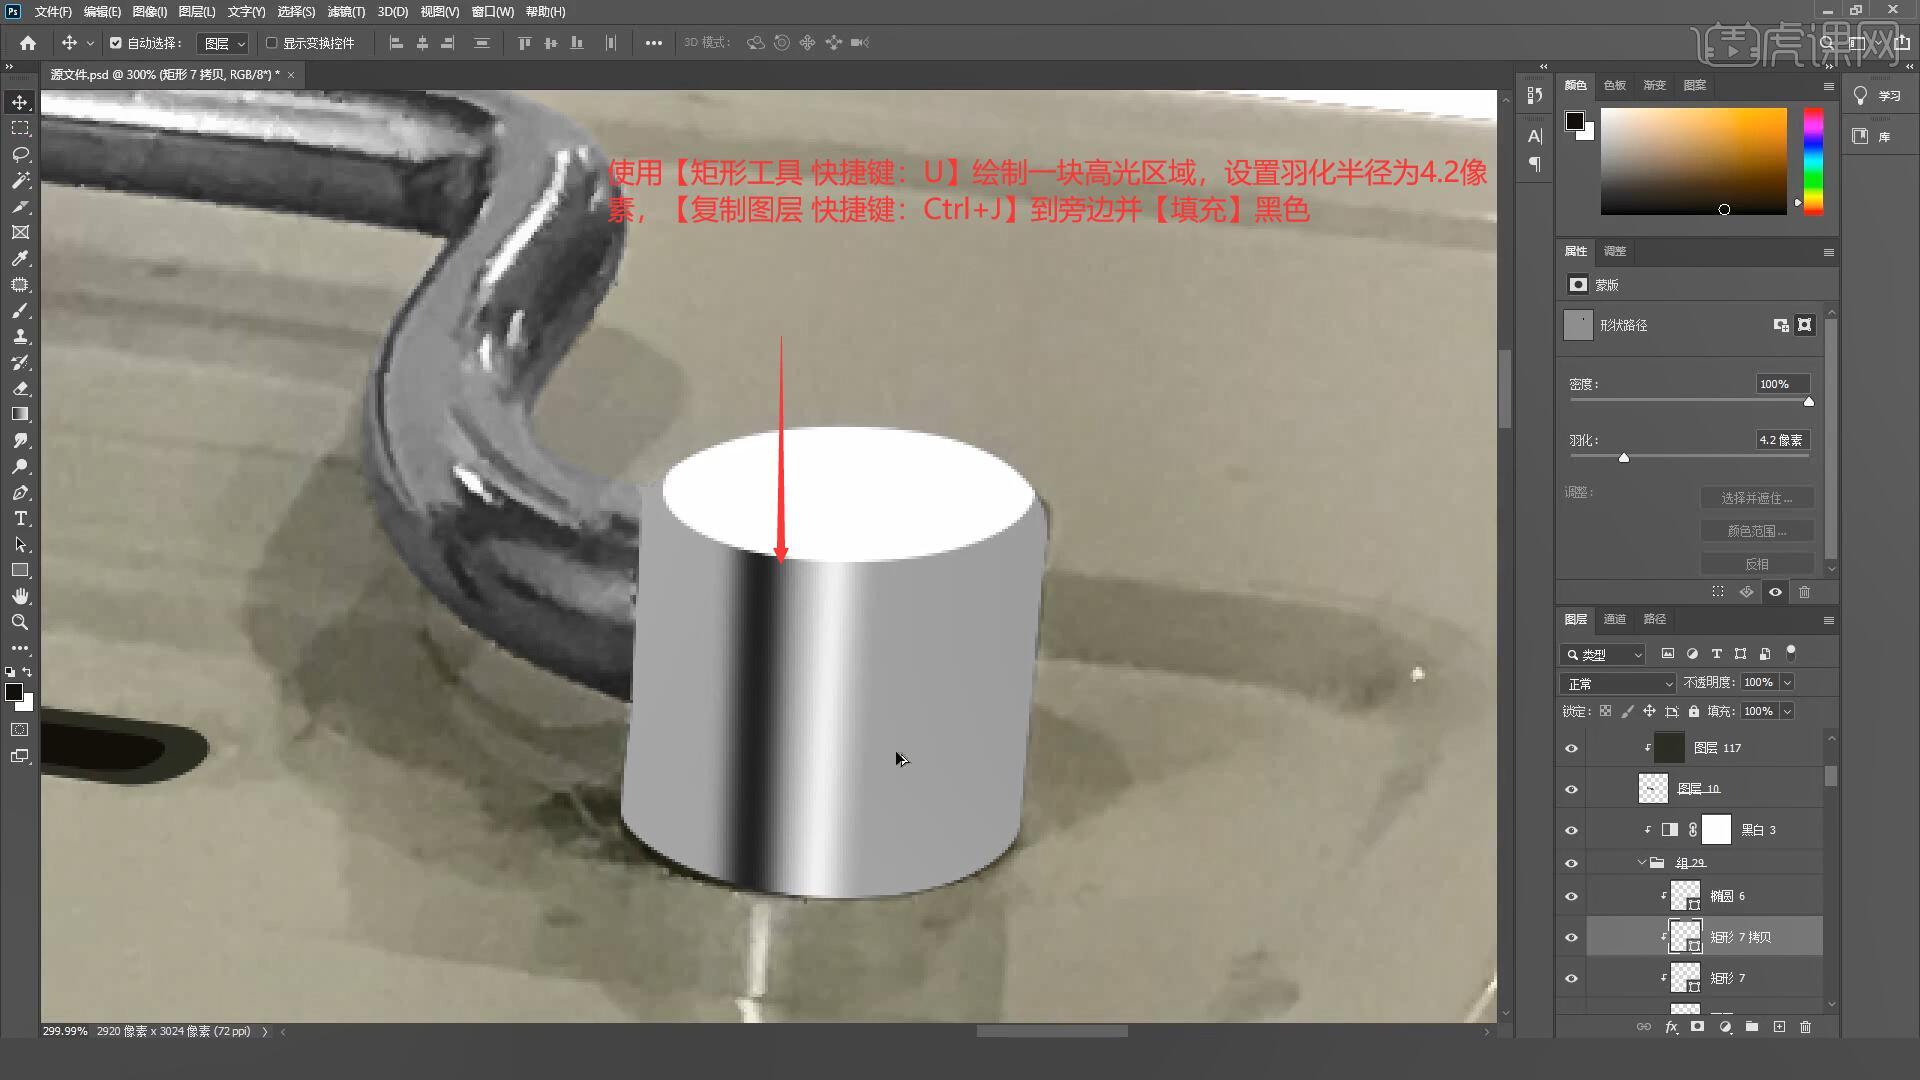Viewport: 1920px width, 1080px height.
Task: Select the Magic Wand tool
Action: coord(20,180)
